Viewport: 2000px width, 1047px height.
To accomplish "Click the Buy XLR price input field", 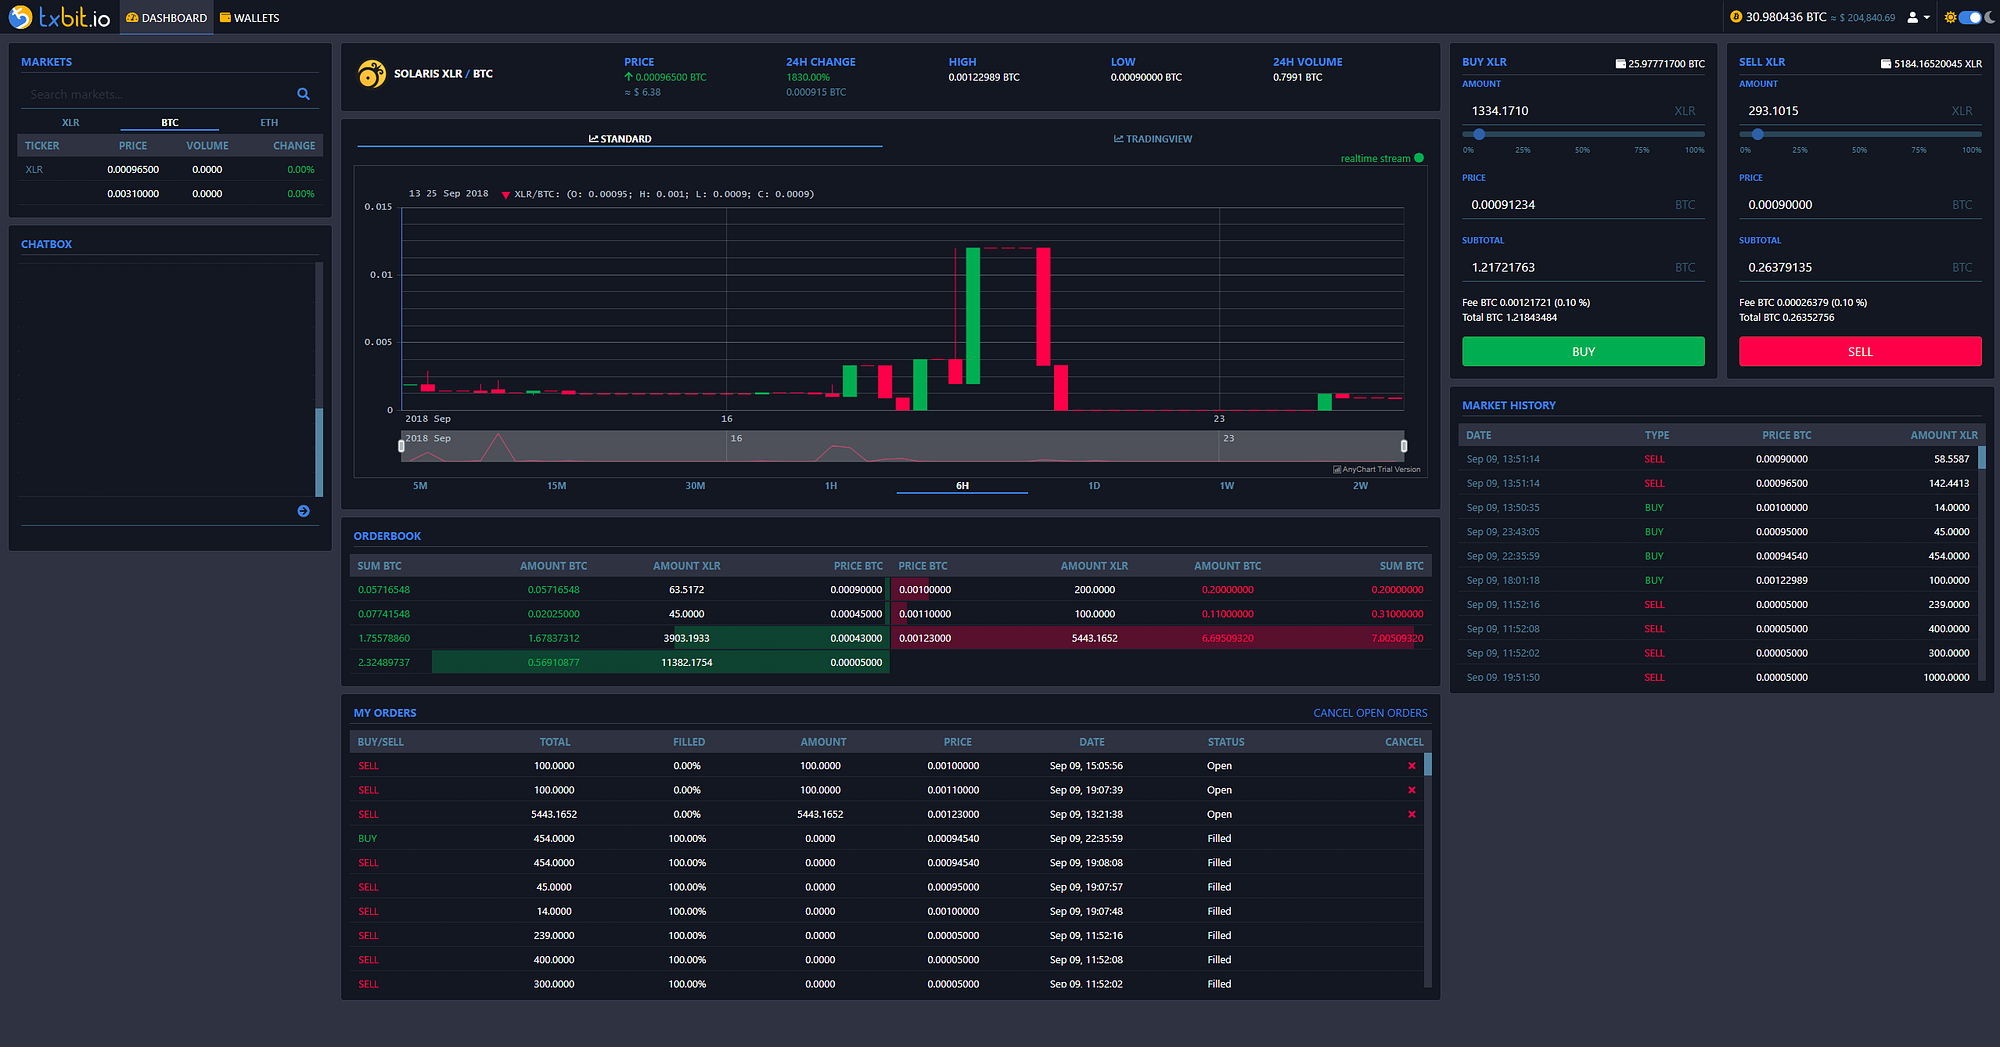I will (1583, 205).
